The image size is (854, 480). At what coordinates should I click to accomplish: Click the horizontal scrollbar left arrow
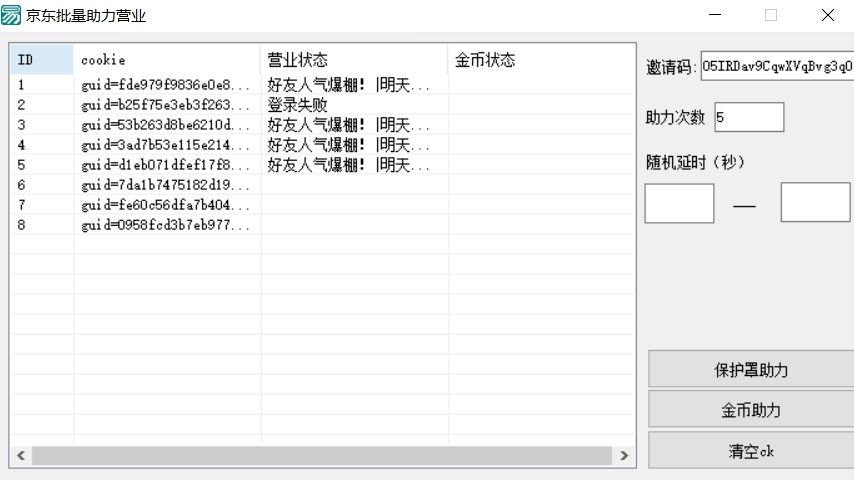tap(20, 455)
